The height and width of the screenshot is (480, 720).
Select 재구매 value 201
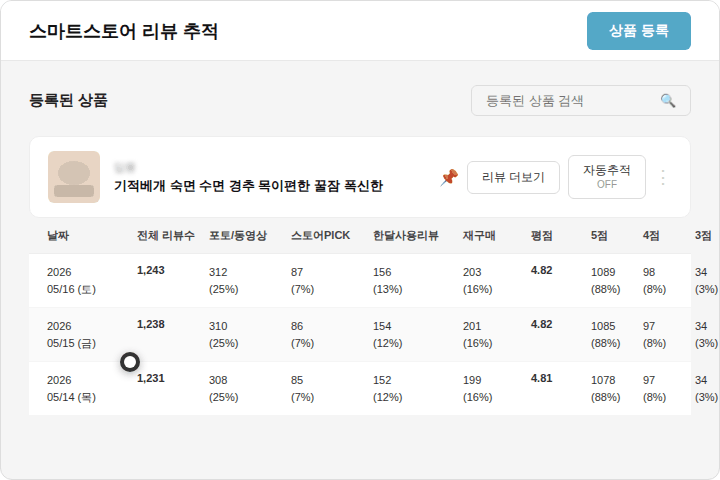(472, 326)
